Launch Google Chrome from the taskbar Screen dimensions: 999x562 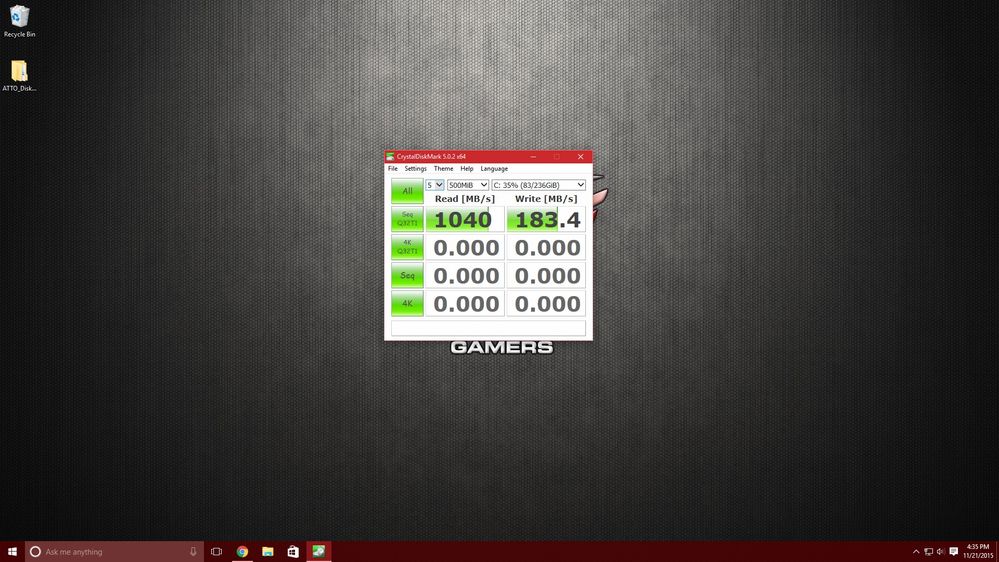pyautogui.click(x=242, y=552)
